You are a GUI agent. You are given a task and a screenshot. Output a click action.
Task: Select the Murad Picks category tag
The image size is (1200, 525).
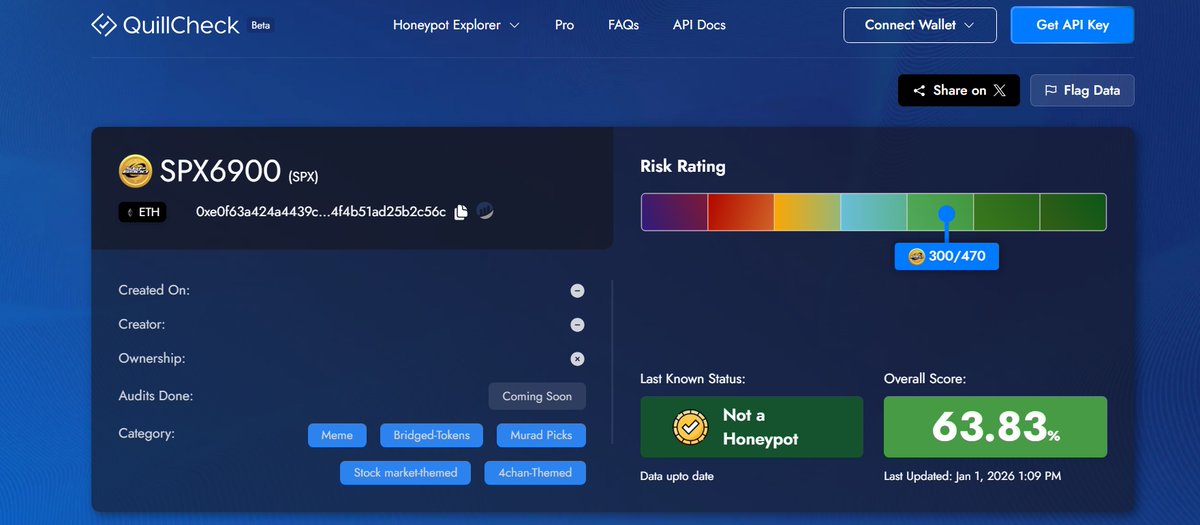tap(541, 435)
